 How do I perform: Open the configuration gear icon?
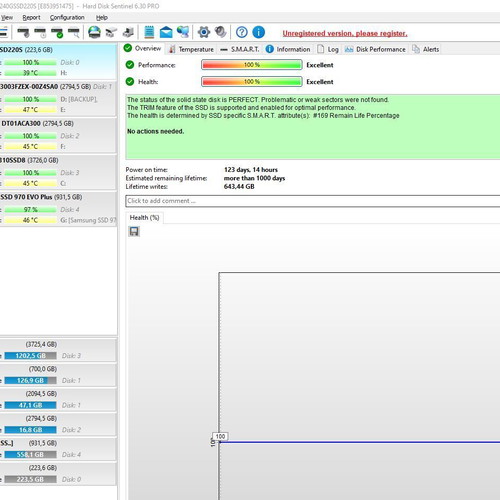204,32
